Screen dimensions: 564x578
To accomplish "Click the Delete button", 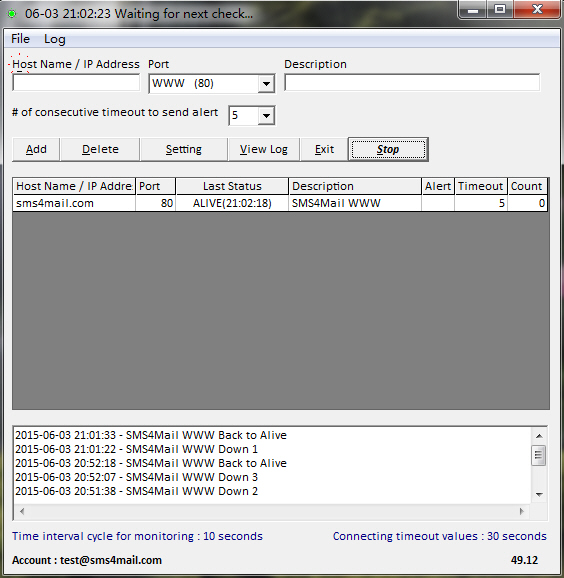I will (100, 149).
